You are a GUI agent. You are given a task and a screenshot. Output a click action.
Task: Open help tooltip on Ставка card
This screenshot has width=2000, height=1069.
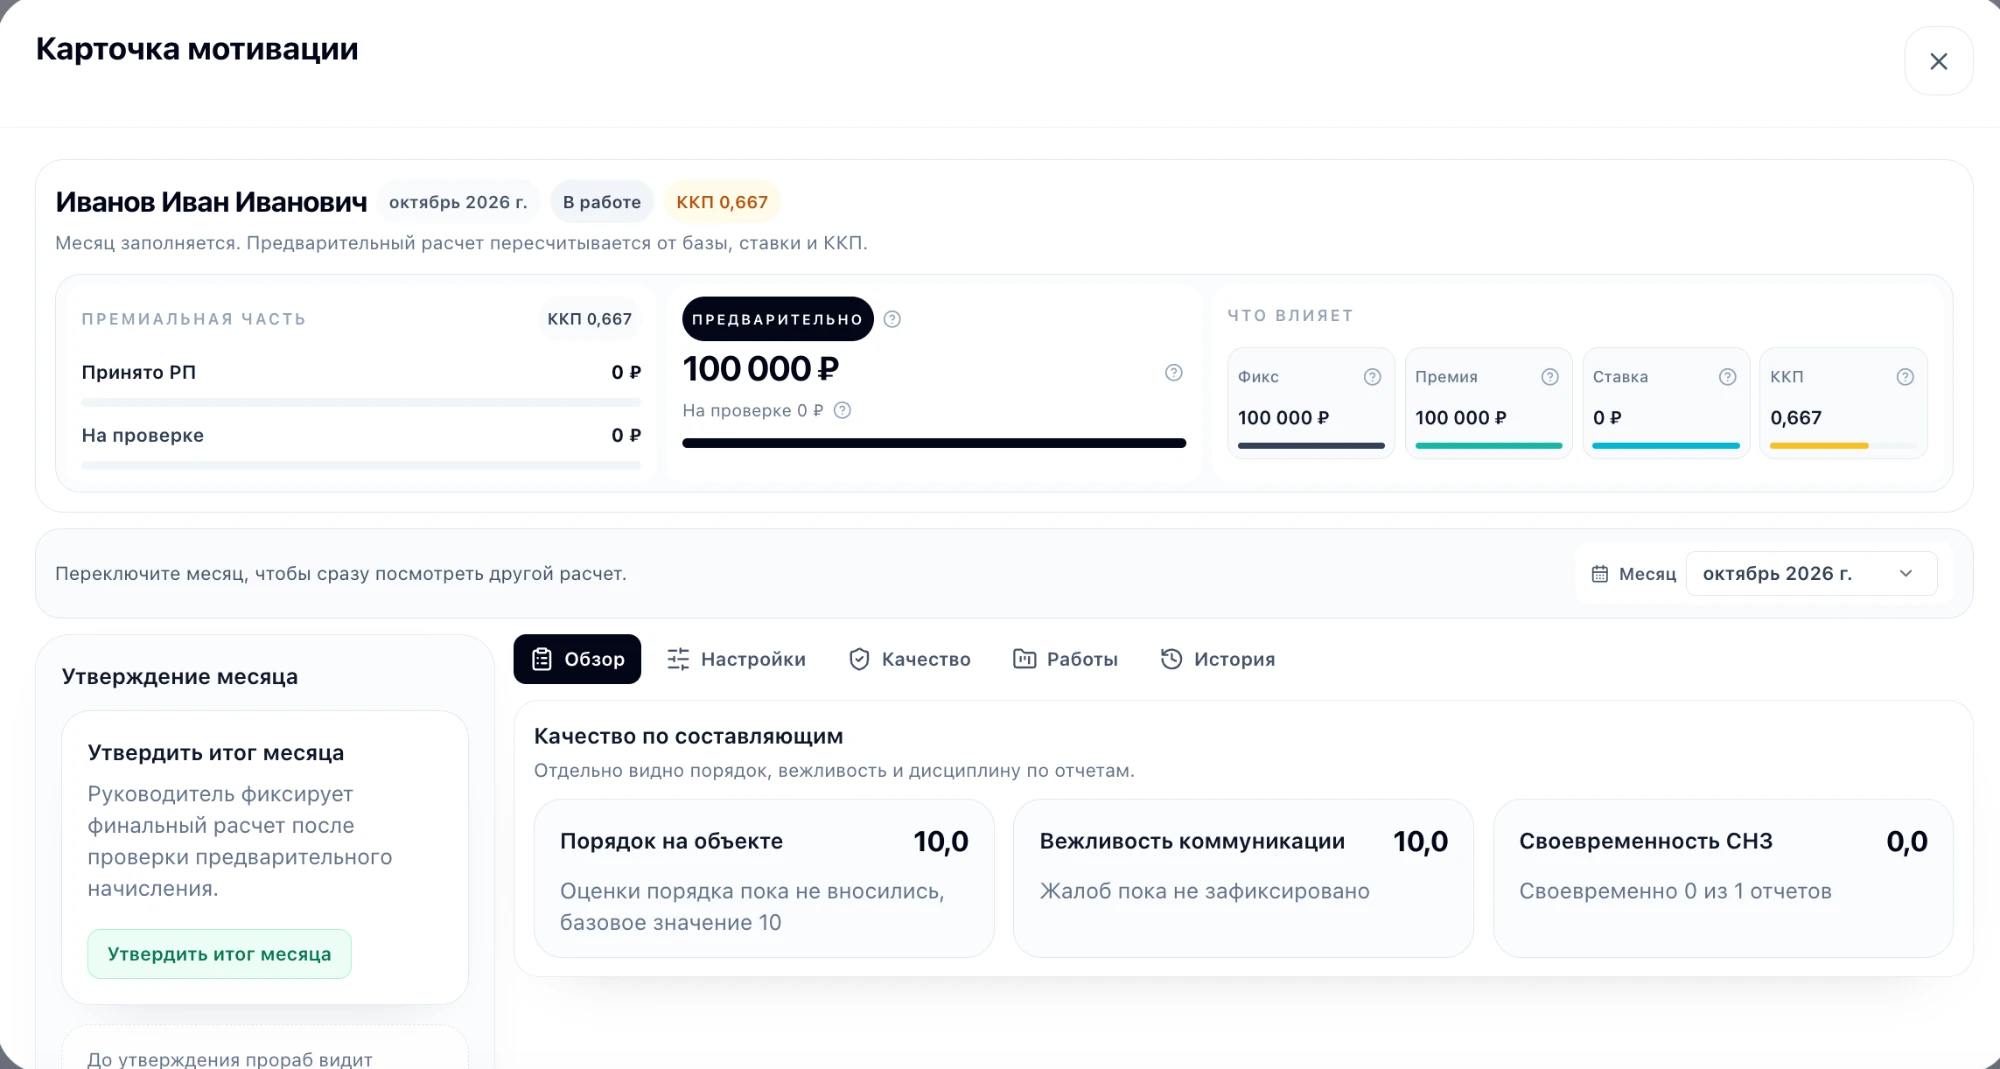click(x=1727, y=377)
